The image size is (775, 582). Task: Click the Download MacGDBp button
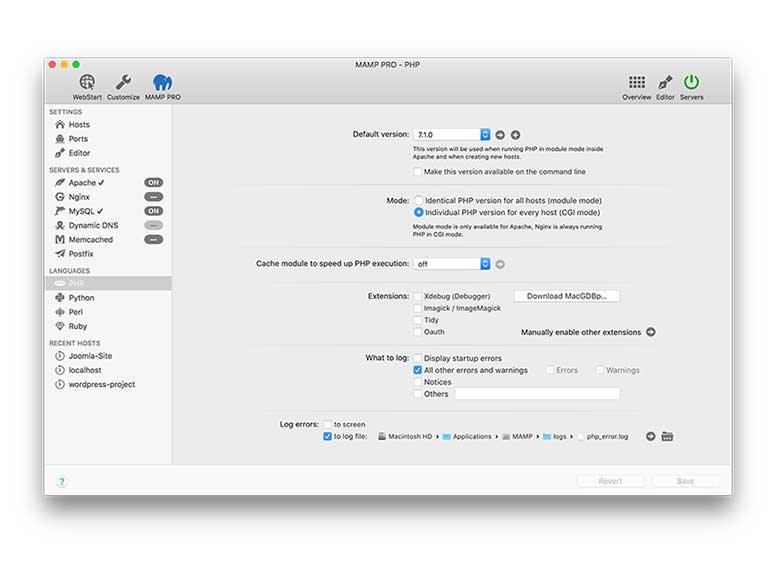pos(567,296)
